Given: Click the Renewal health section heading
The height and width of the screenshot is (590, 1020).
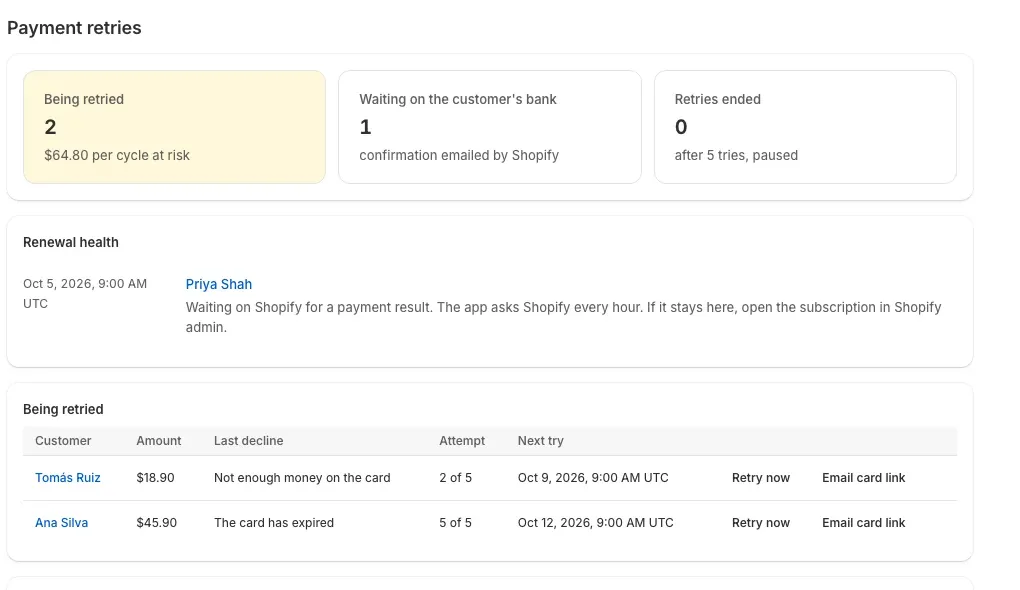Looking at the screenshot, I should click(71, 242).
